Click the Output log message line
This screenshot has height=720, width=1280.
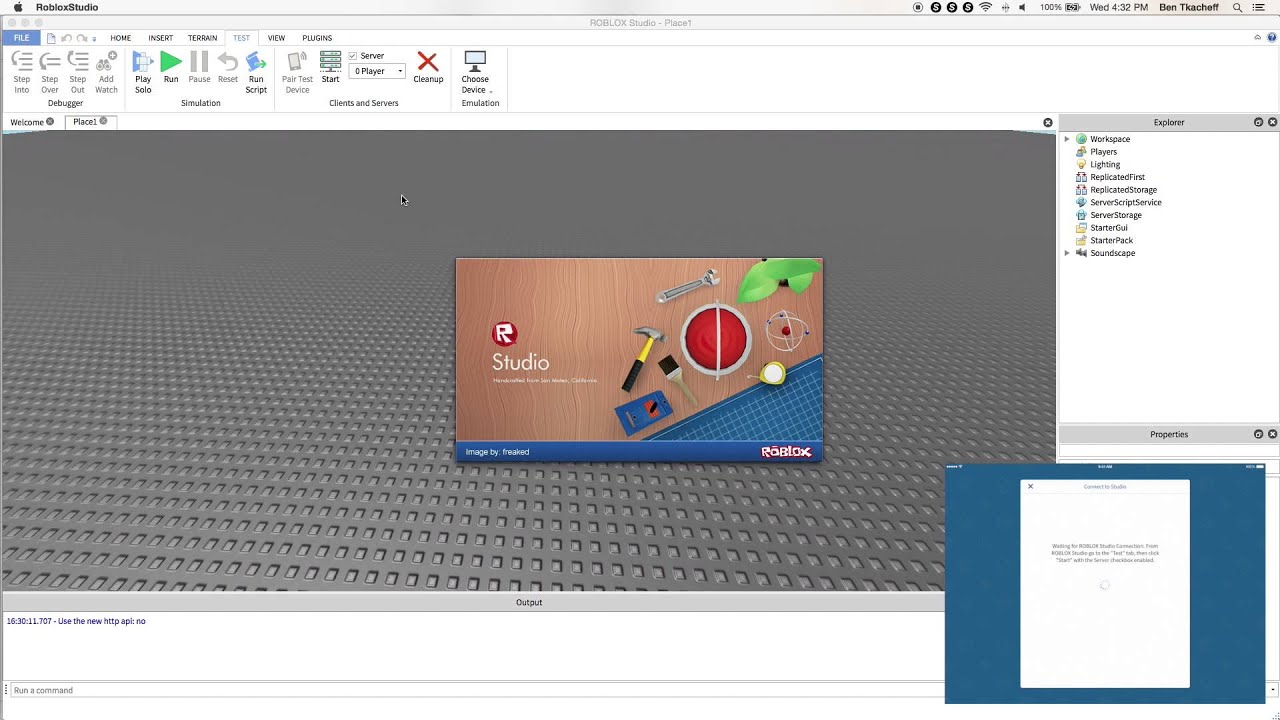coord(76,621)
